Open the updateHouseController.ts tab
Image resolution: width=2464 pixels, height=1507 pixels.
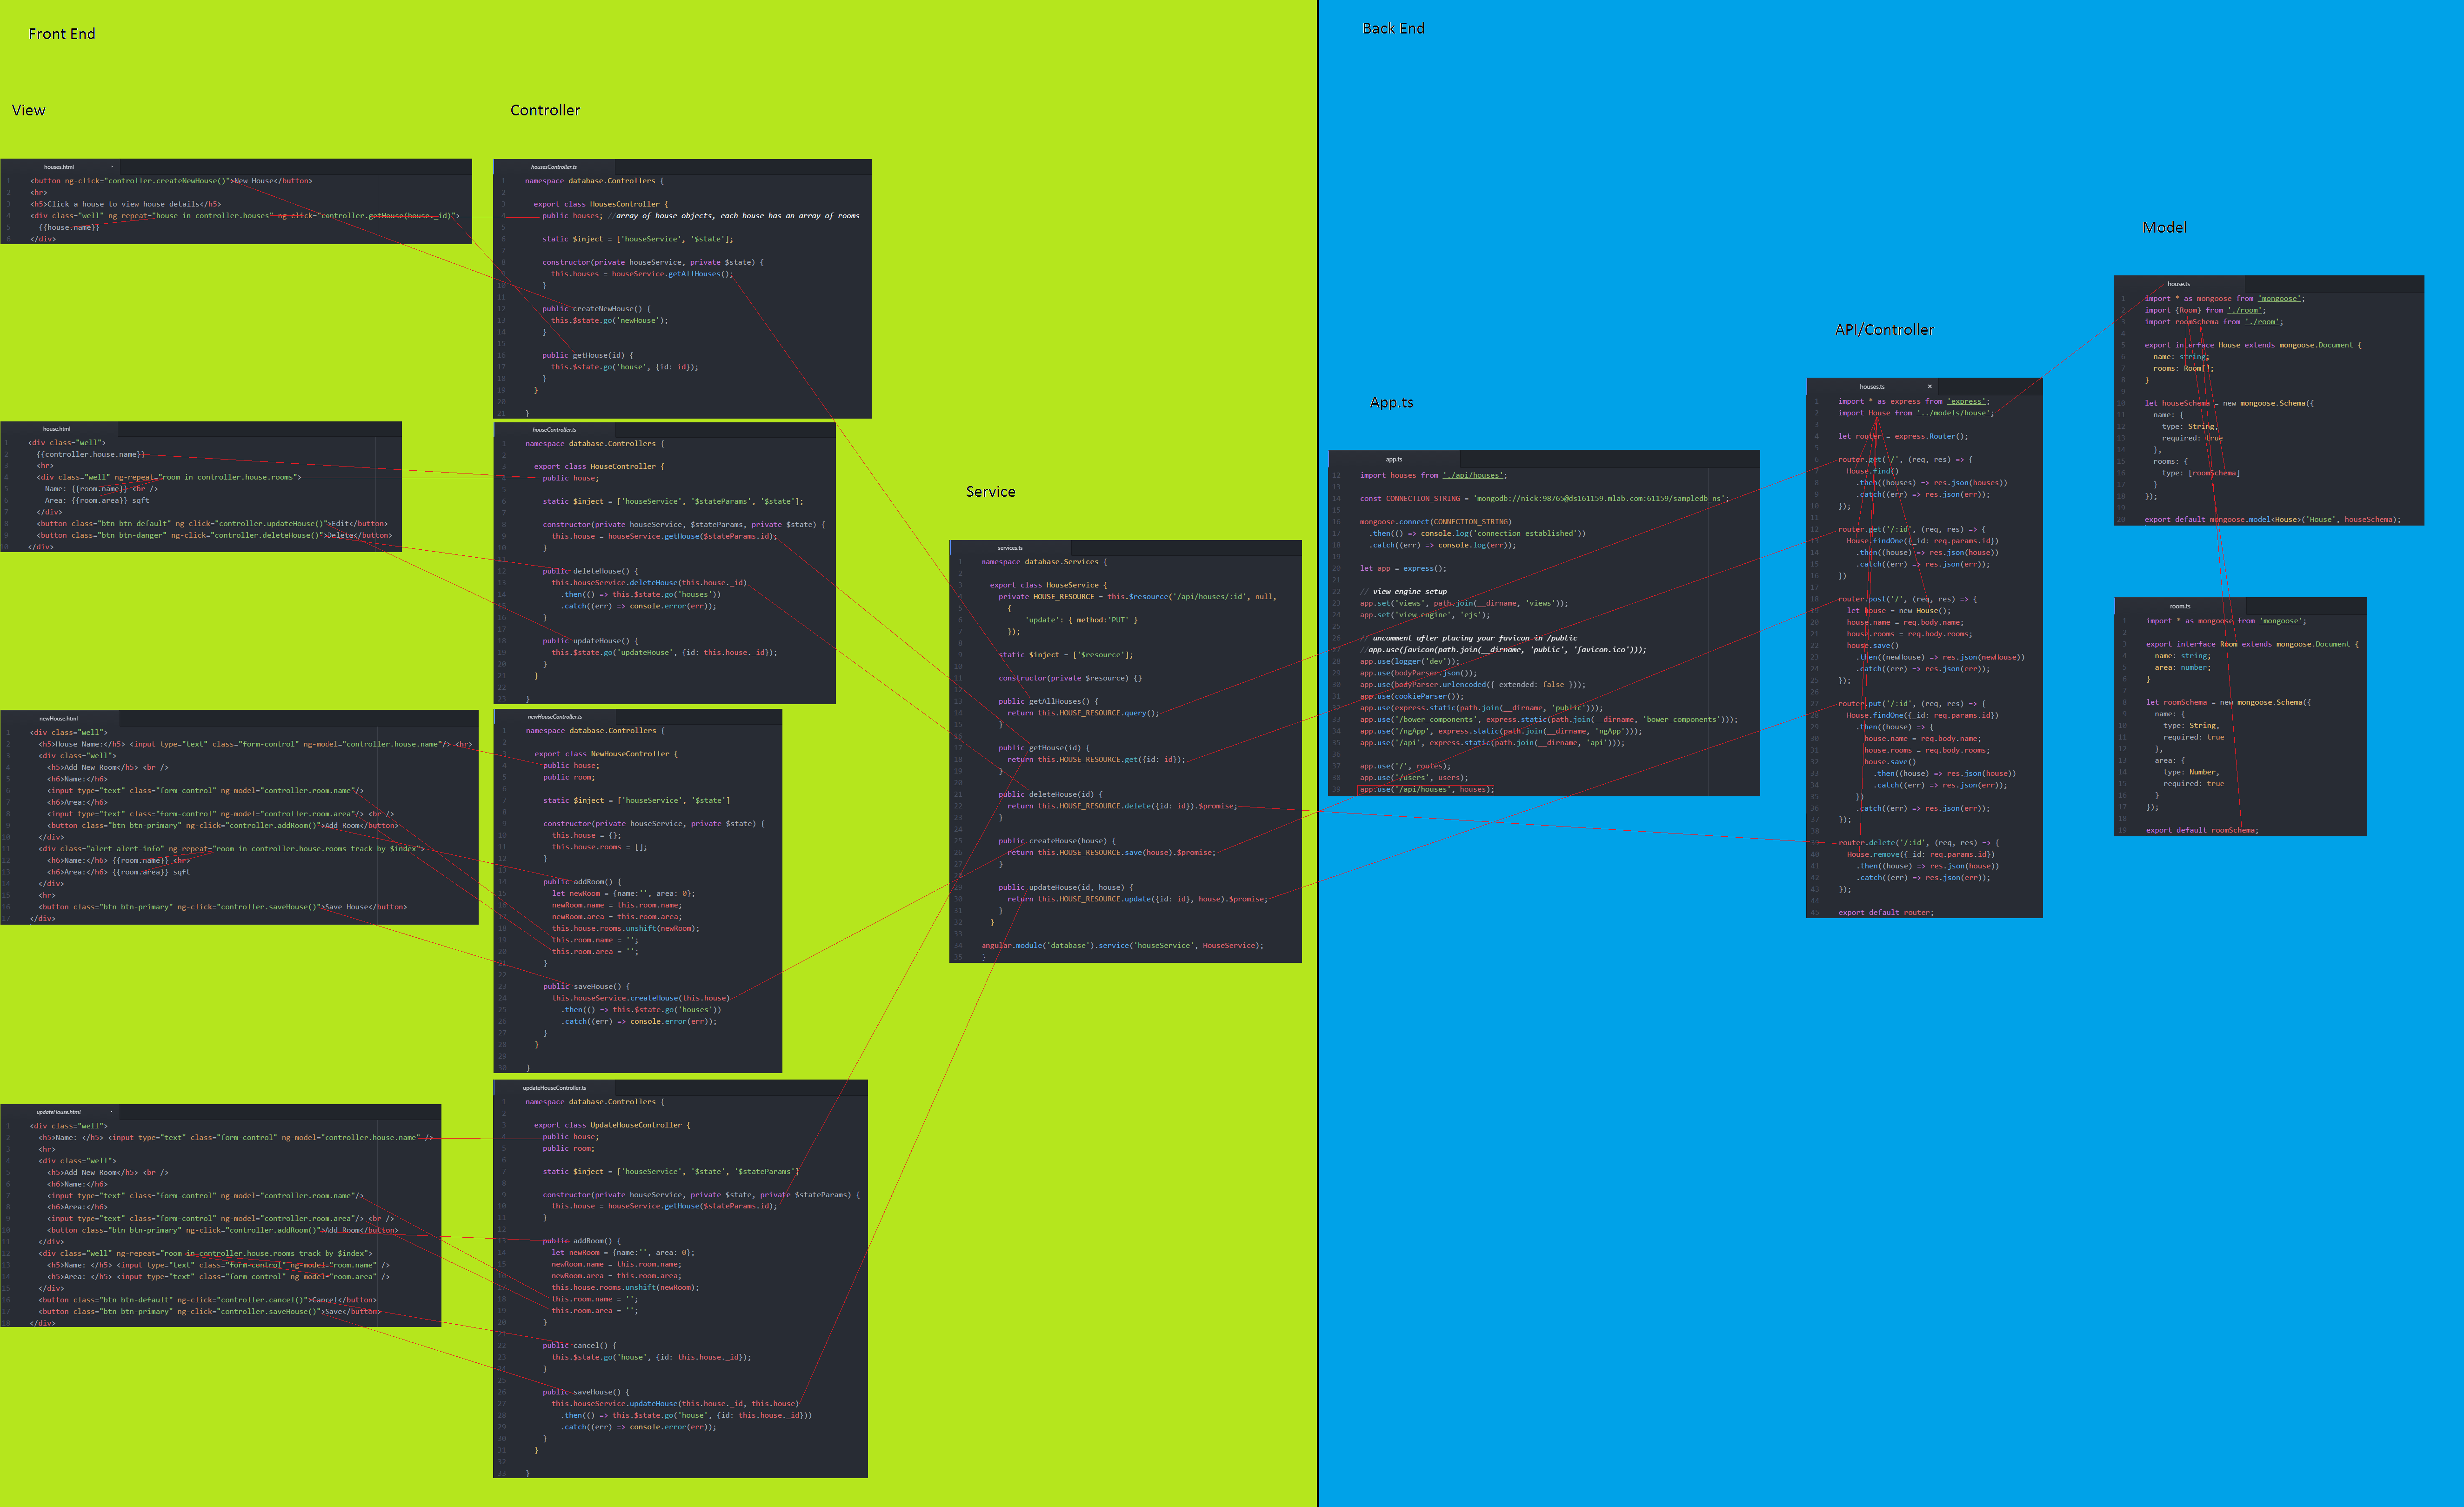pos(554,1088)
